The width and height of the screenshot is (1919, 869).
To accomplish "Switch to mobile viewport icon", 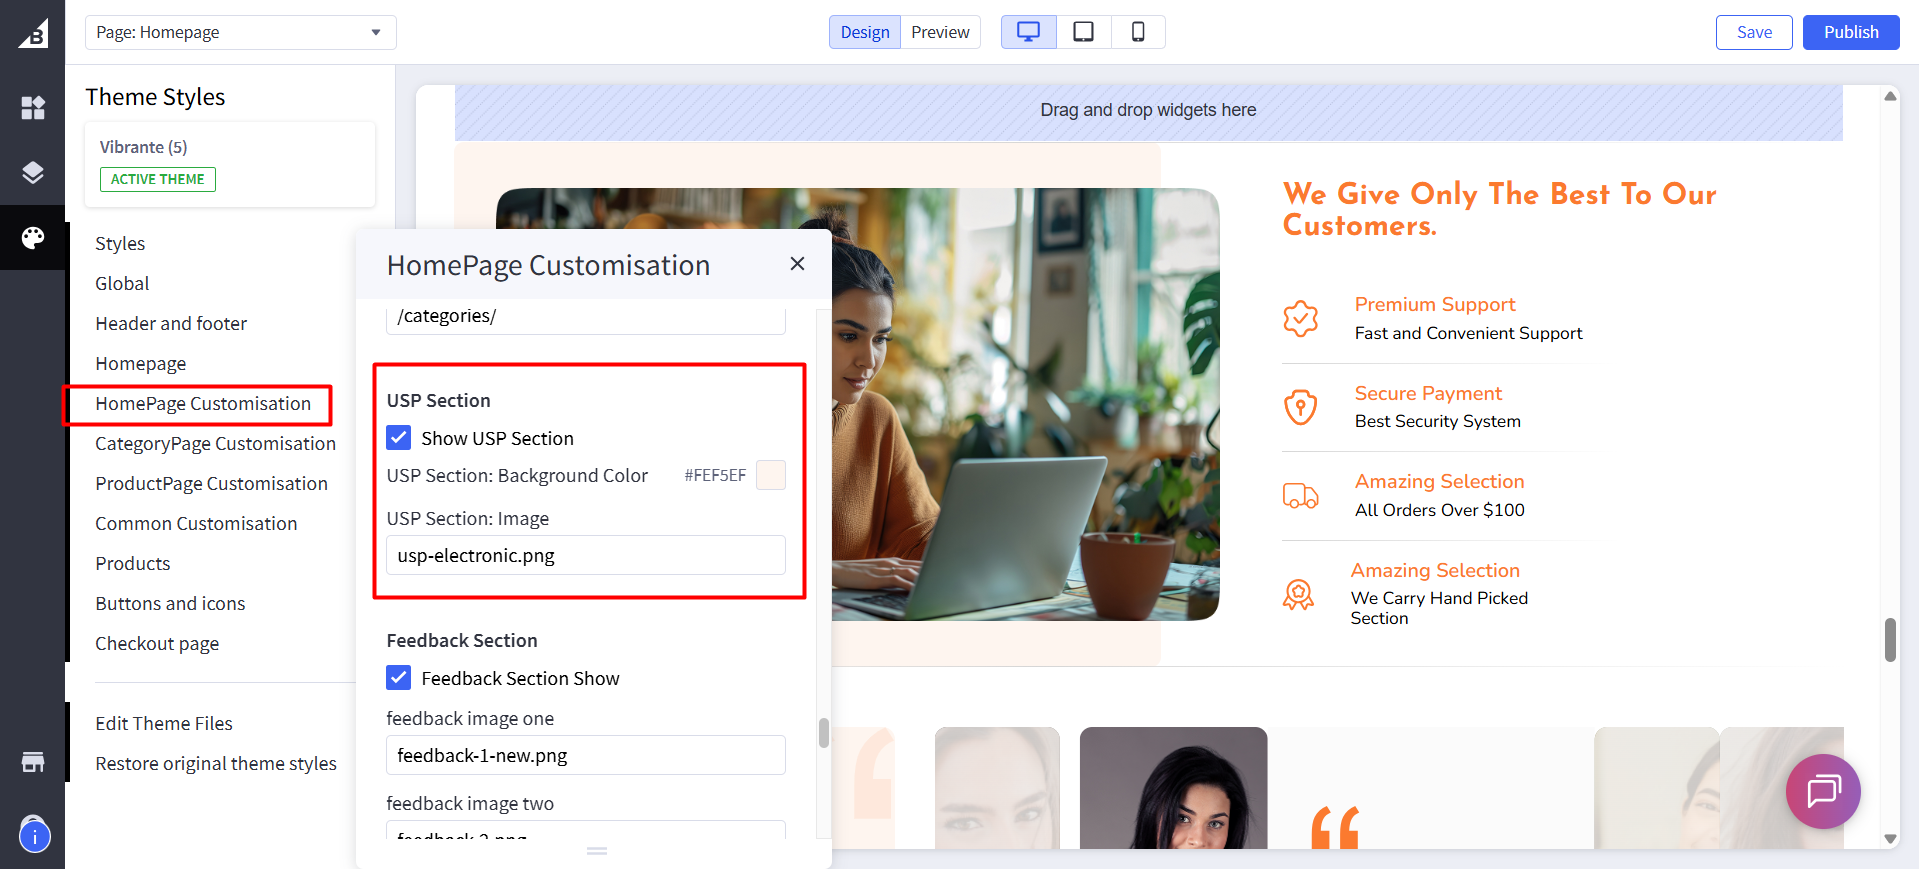I will click(1138, 32).
